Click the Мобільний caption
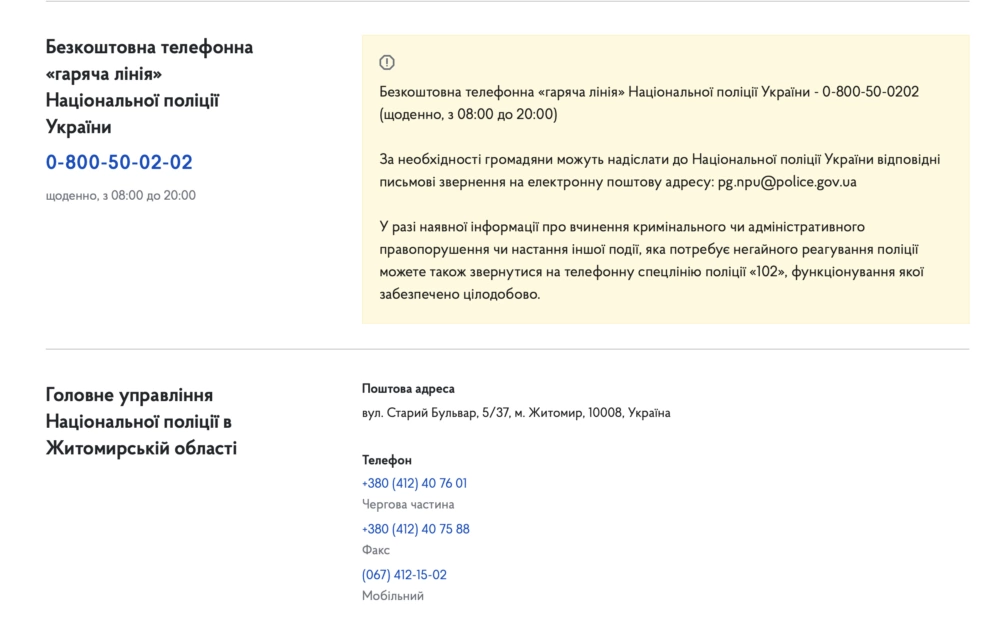Screen dimensions: 1007x620 coord(392,596)
